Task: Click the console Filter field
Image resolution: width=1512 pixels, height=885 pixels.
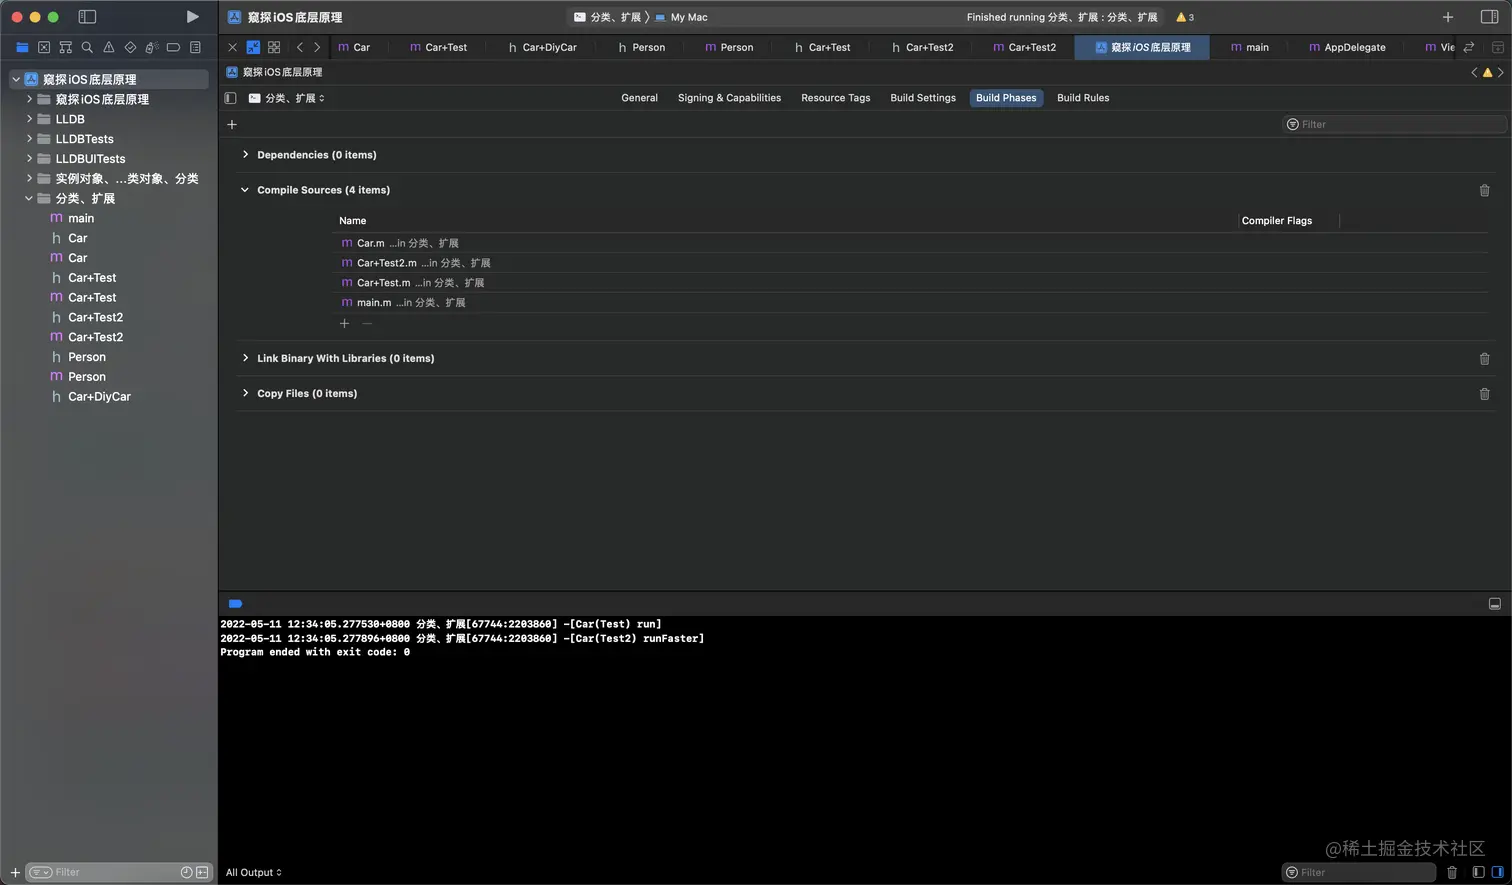Action: pyautogui.click(x=1359, y=872)
